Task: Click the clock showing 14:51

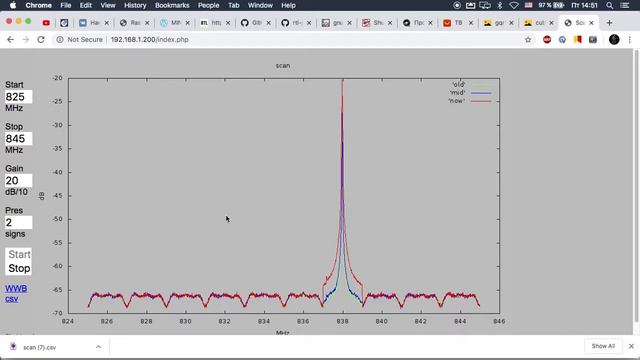Action: 584,5
